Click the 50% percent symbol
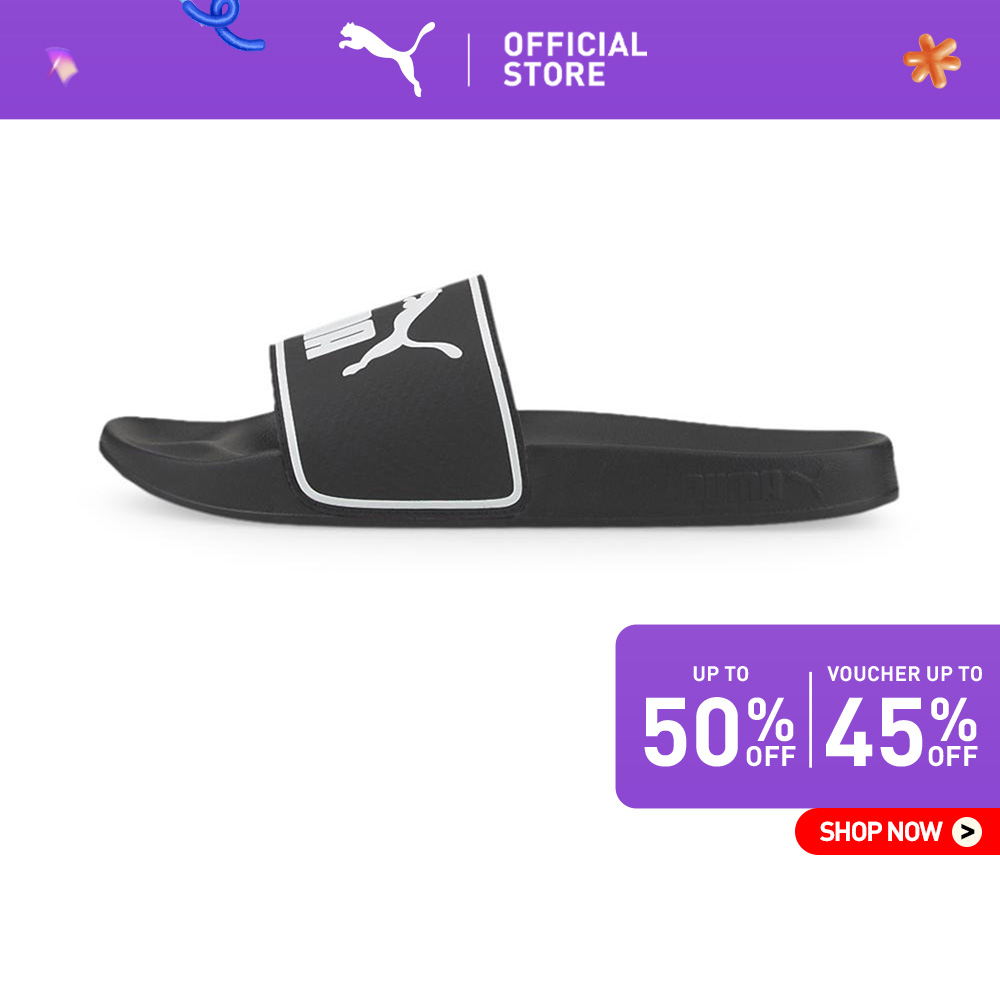 [770, 719]
